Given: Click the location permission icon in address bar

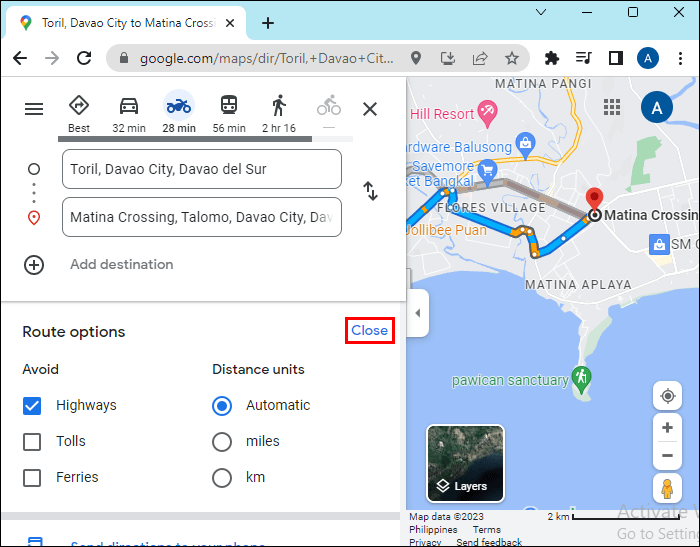Looking at the screenshot, I should 416,58.
